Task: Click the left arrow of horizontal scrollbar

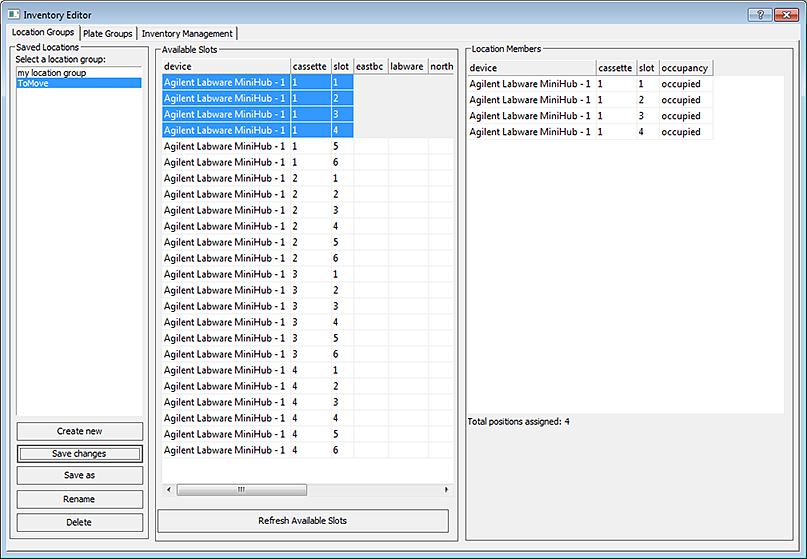Action: point(168,490)
